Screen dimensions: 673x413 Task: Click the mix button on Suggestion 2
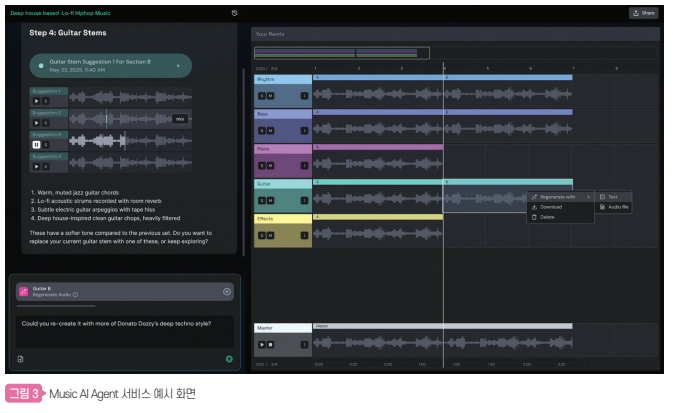pyautogui.click(x=180, y=119)
